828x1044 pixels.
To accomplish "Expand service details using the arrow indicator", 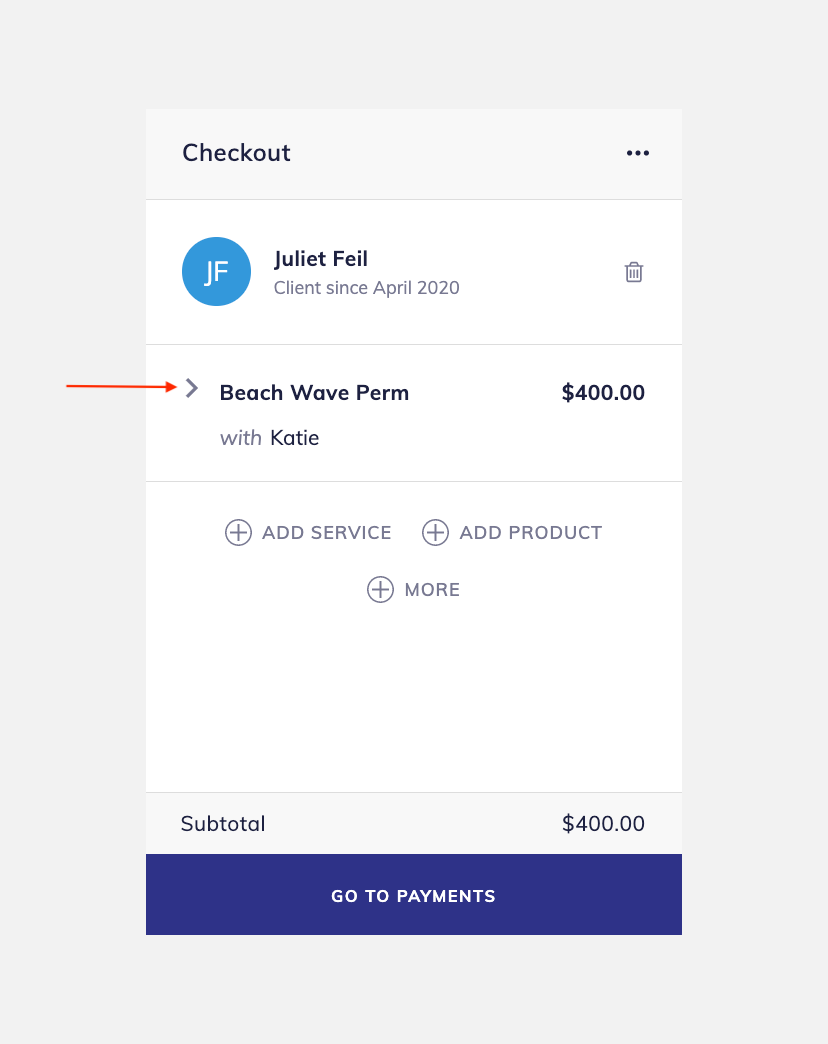I will pyautogui.click(x=191, y=389).
